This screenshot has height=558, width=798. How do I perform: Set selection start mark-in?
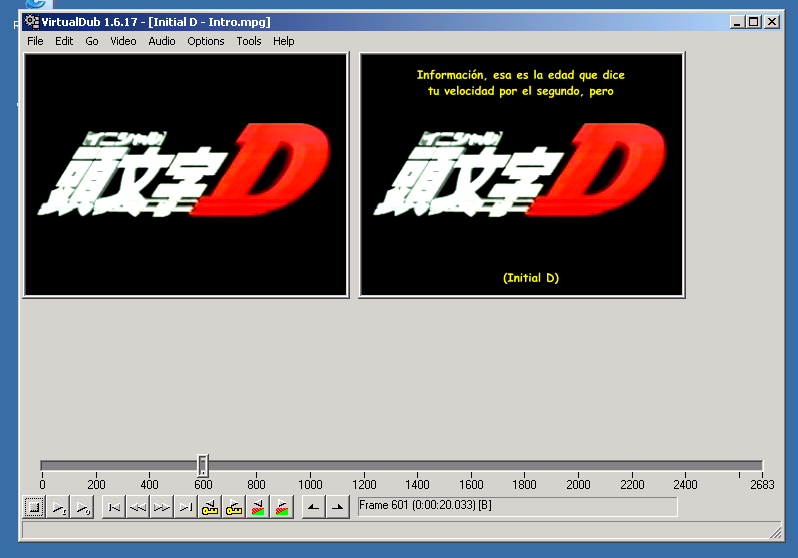point(314,507)
